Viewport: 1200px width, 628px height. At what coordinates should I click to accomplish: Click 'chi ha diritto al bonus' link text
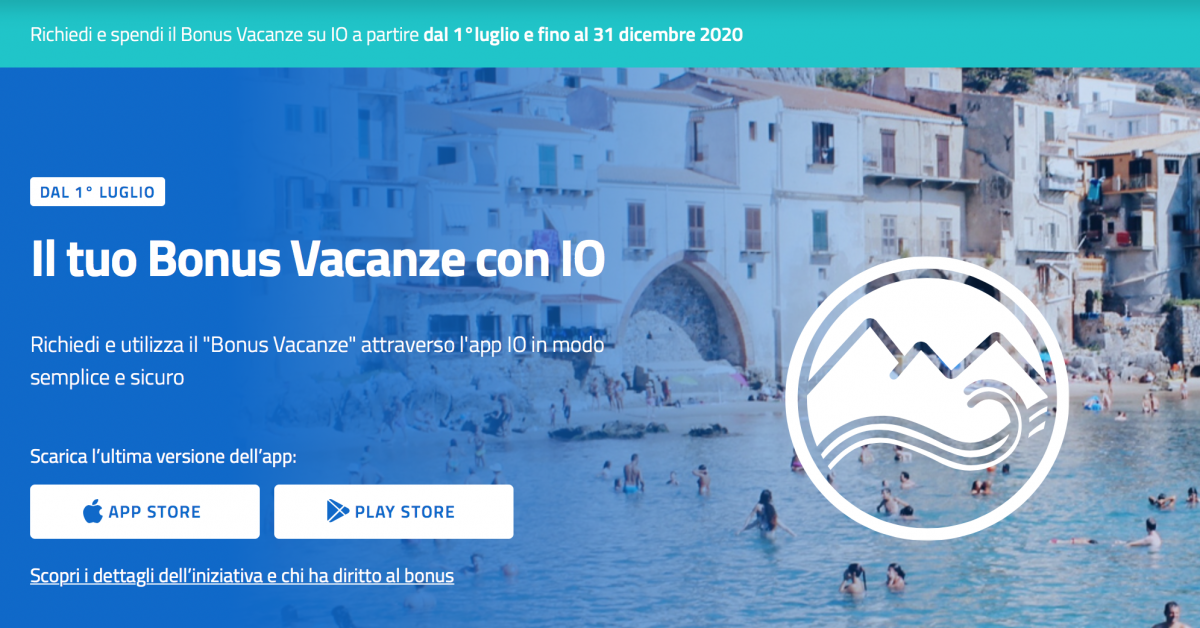[376, 576]
